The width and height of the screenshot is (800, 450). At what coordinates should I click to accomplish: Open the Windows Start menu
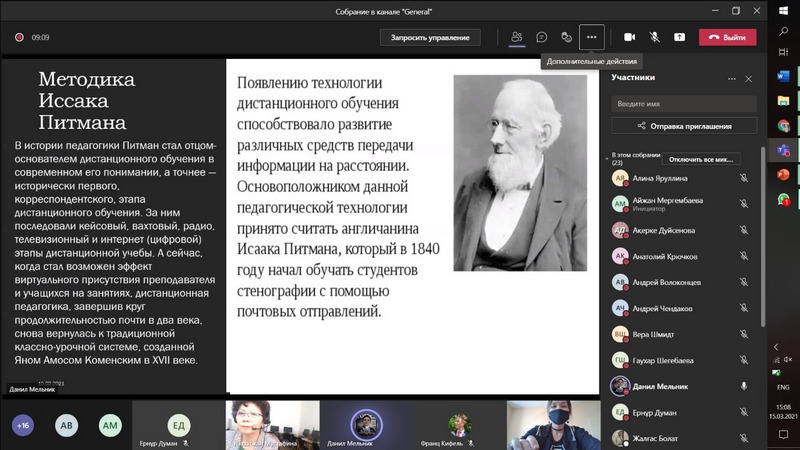coord(783,11)
